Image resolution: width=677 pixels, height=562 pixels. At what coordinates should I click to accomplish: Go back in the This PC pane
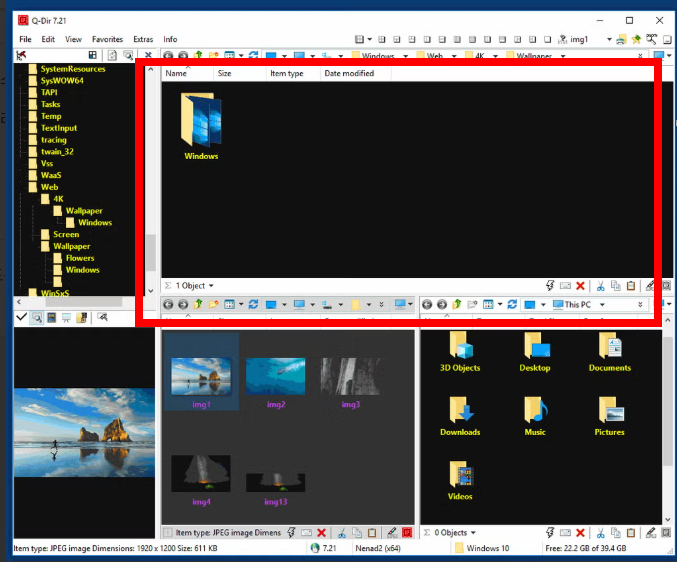[x=427, y=305]
